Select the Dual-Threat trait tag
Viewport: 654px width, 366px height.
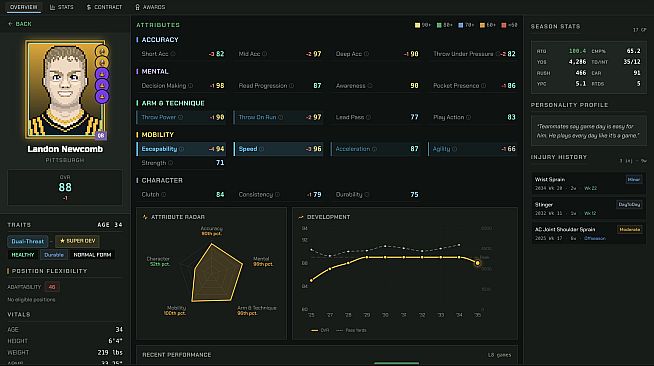tap(28, 241)
